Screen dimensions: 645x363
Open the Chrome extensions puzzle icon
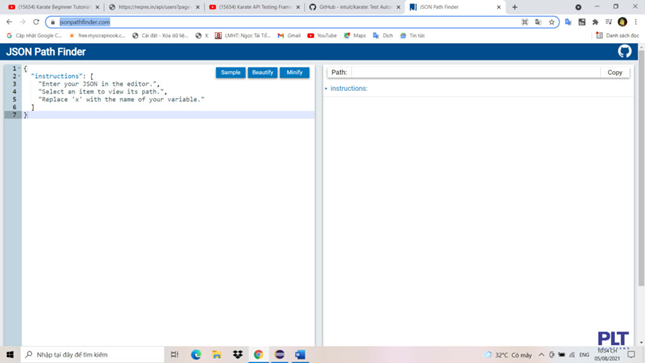595,22
